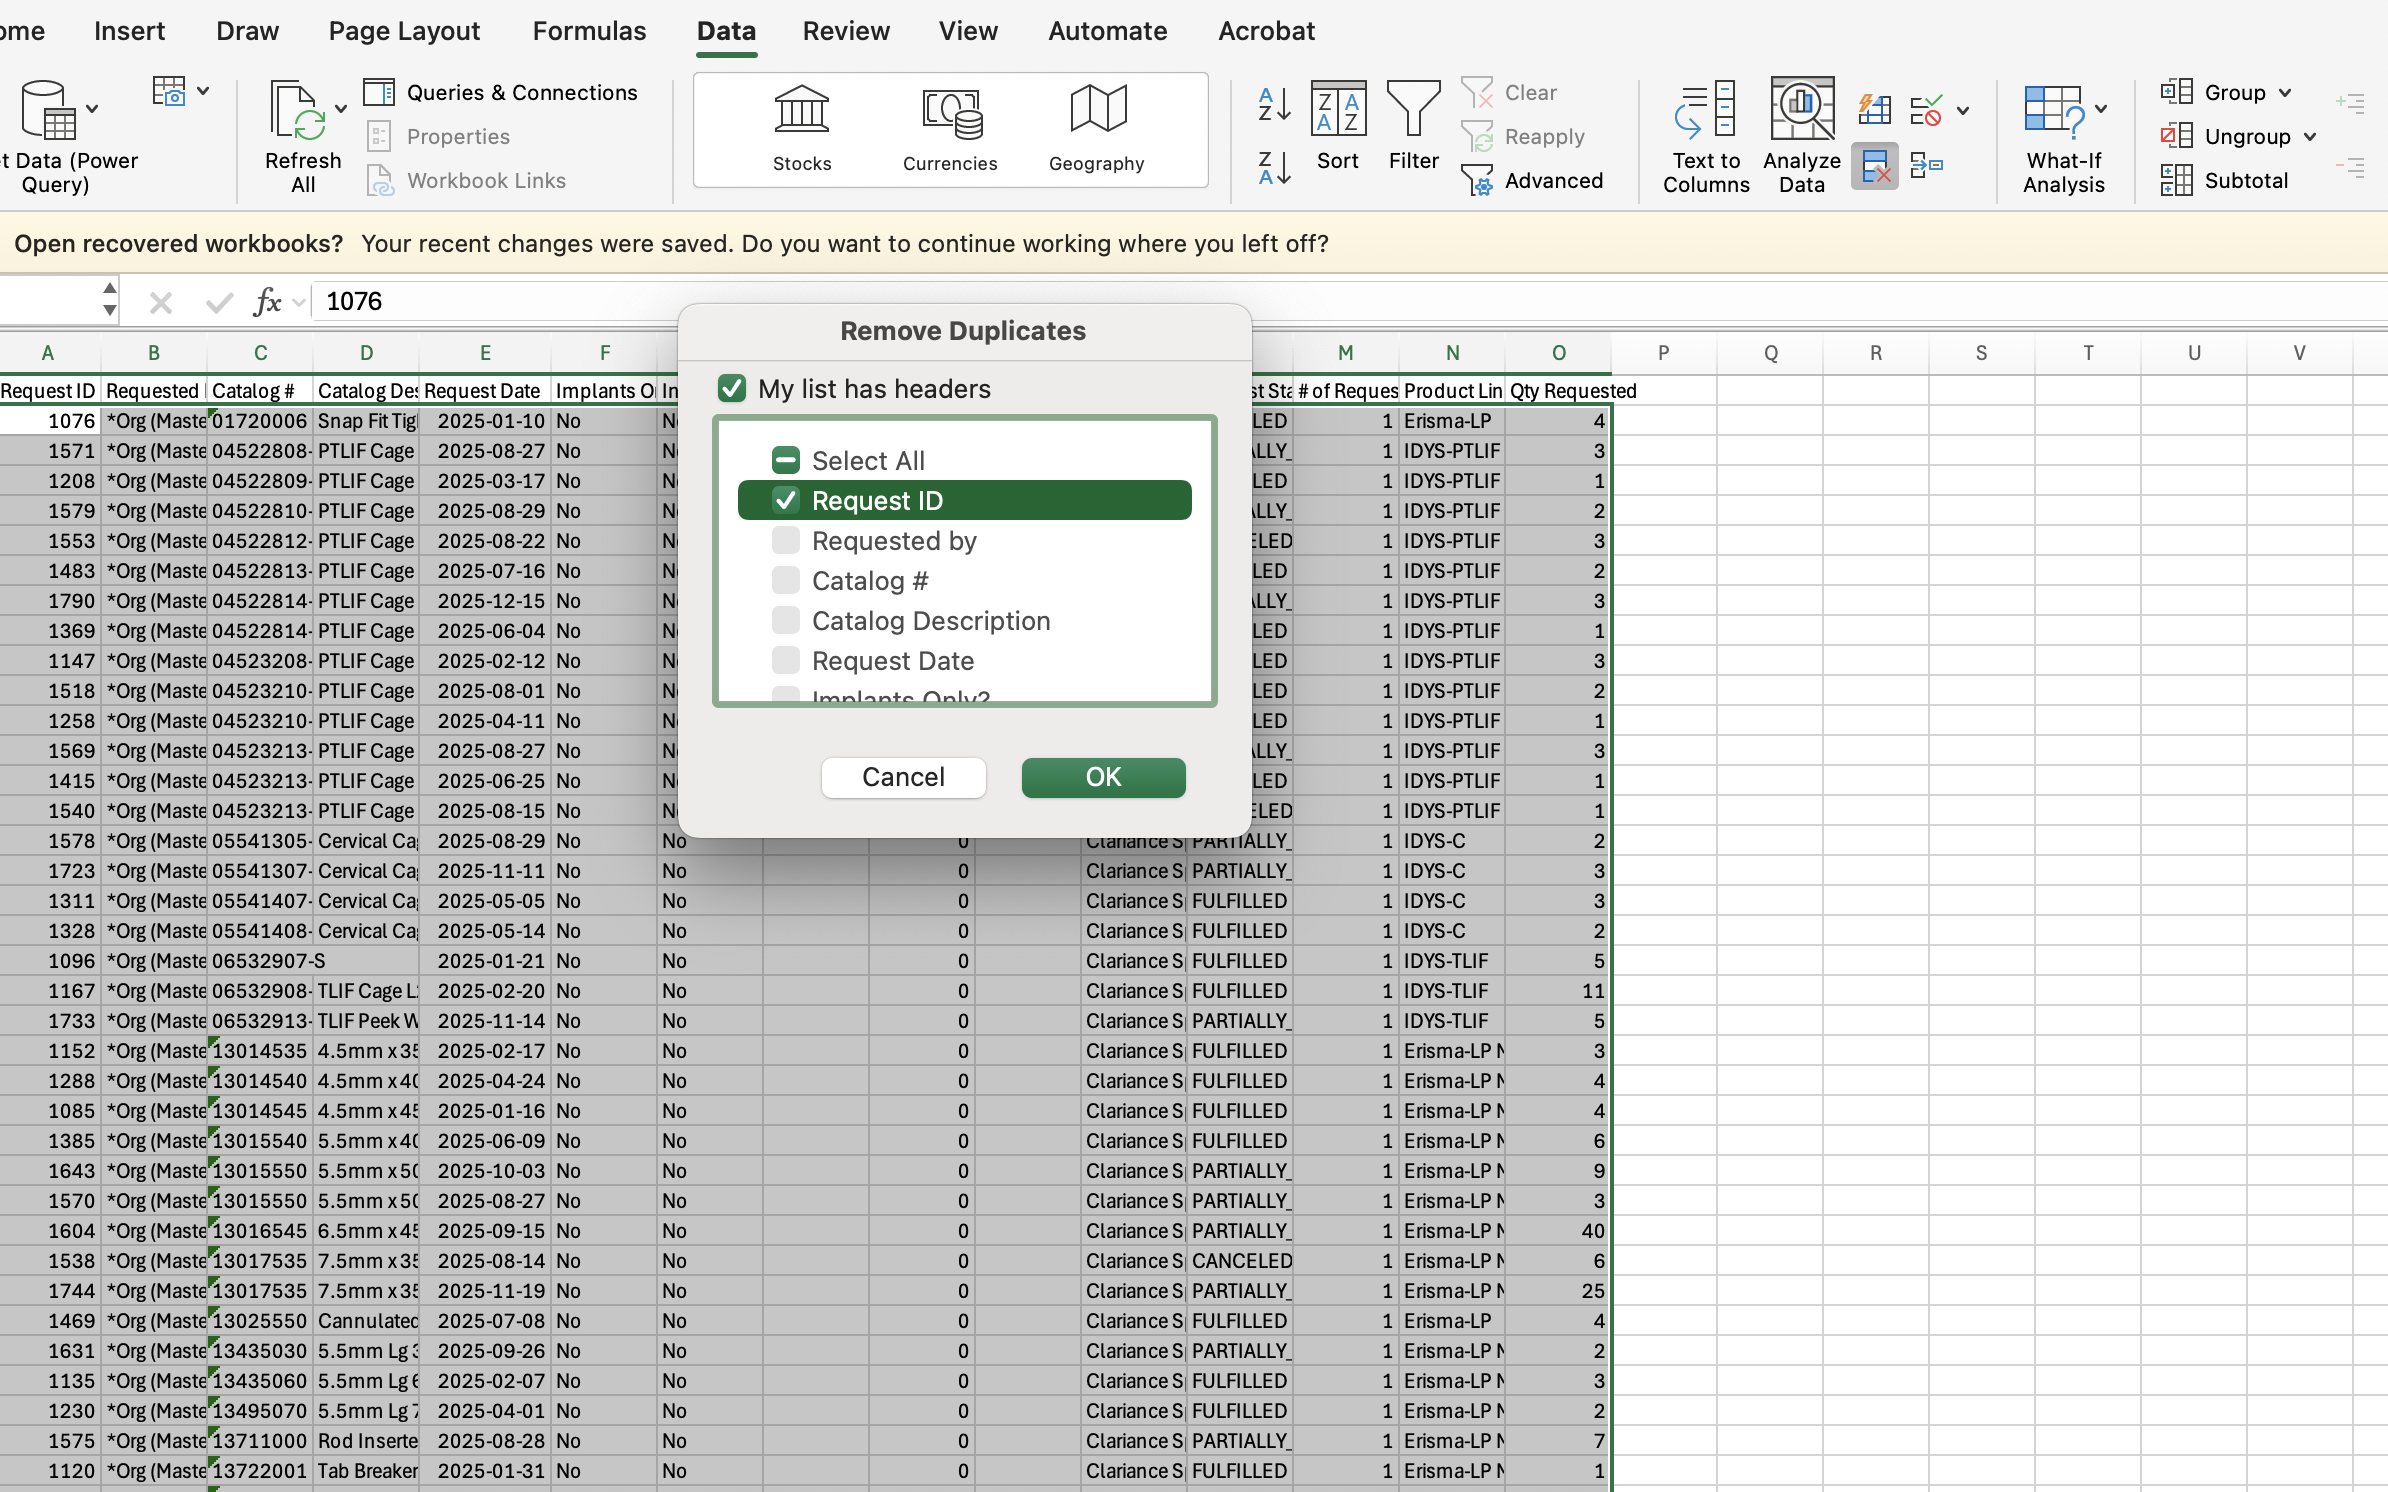Open the Group dropdown arrow

point(2285,93)
